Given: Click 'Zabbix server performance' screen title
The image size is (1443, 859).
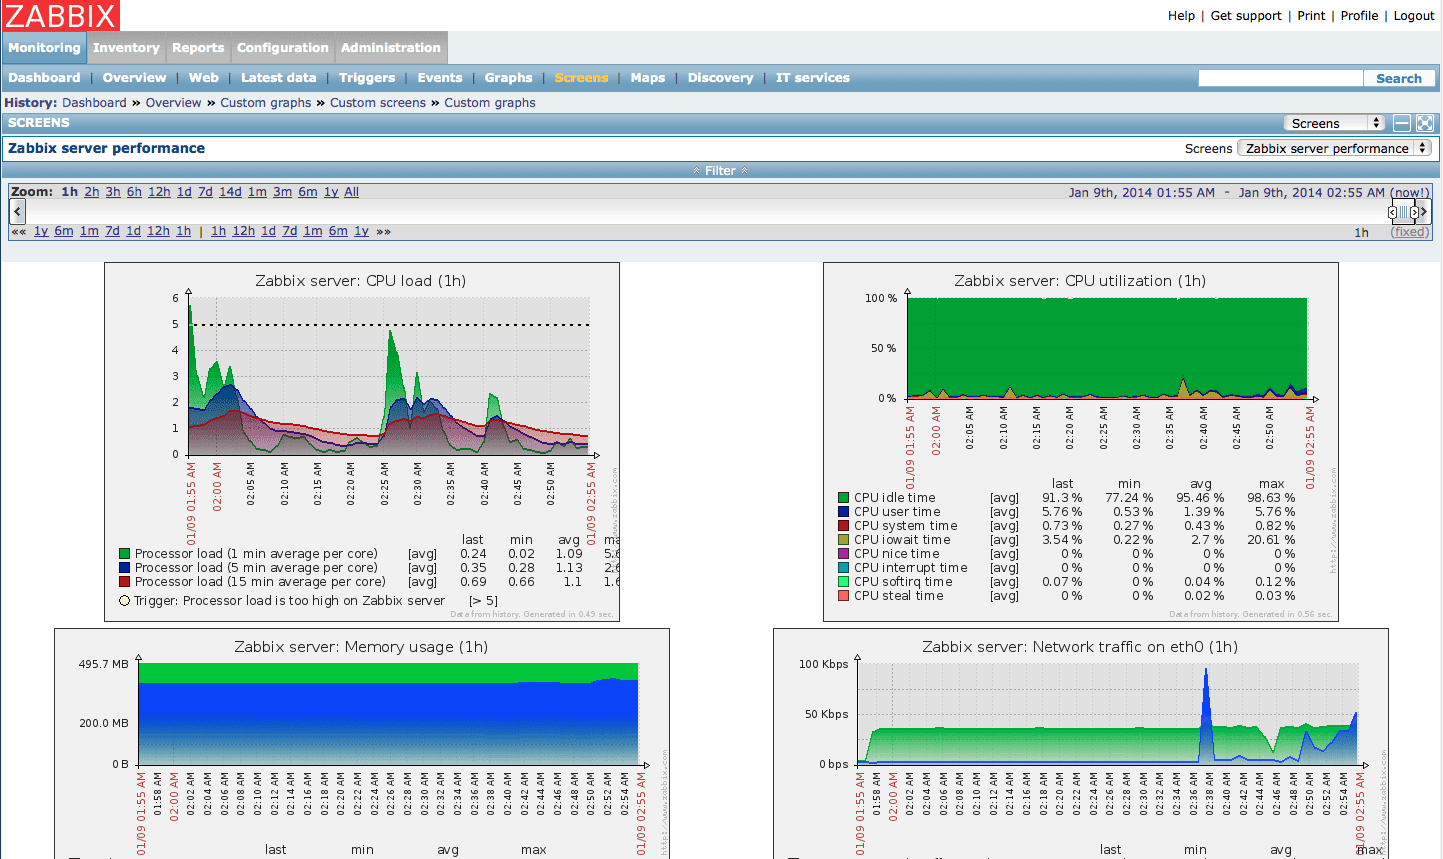Looking at the screenshot, I should (106, 148).
